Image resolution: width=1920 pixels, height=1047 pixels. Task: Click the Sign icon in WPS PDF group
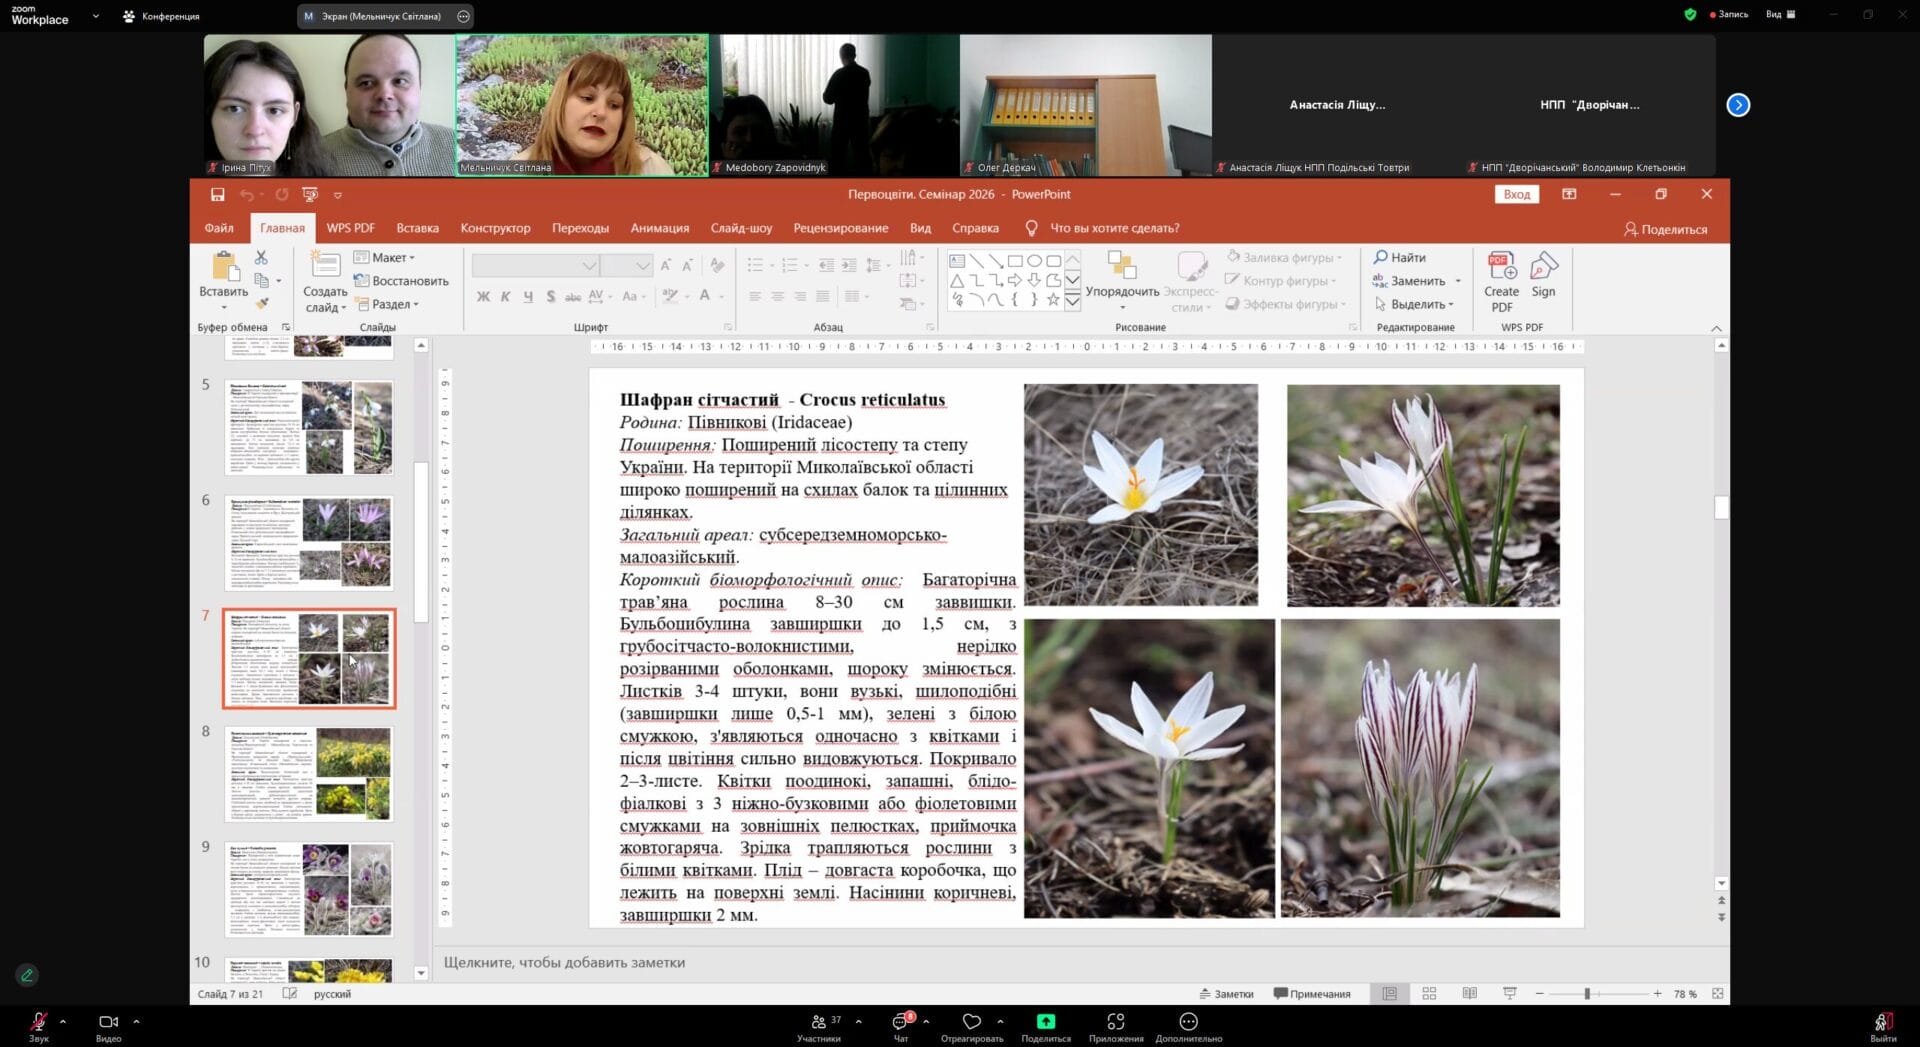(x=1543, y=268)
